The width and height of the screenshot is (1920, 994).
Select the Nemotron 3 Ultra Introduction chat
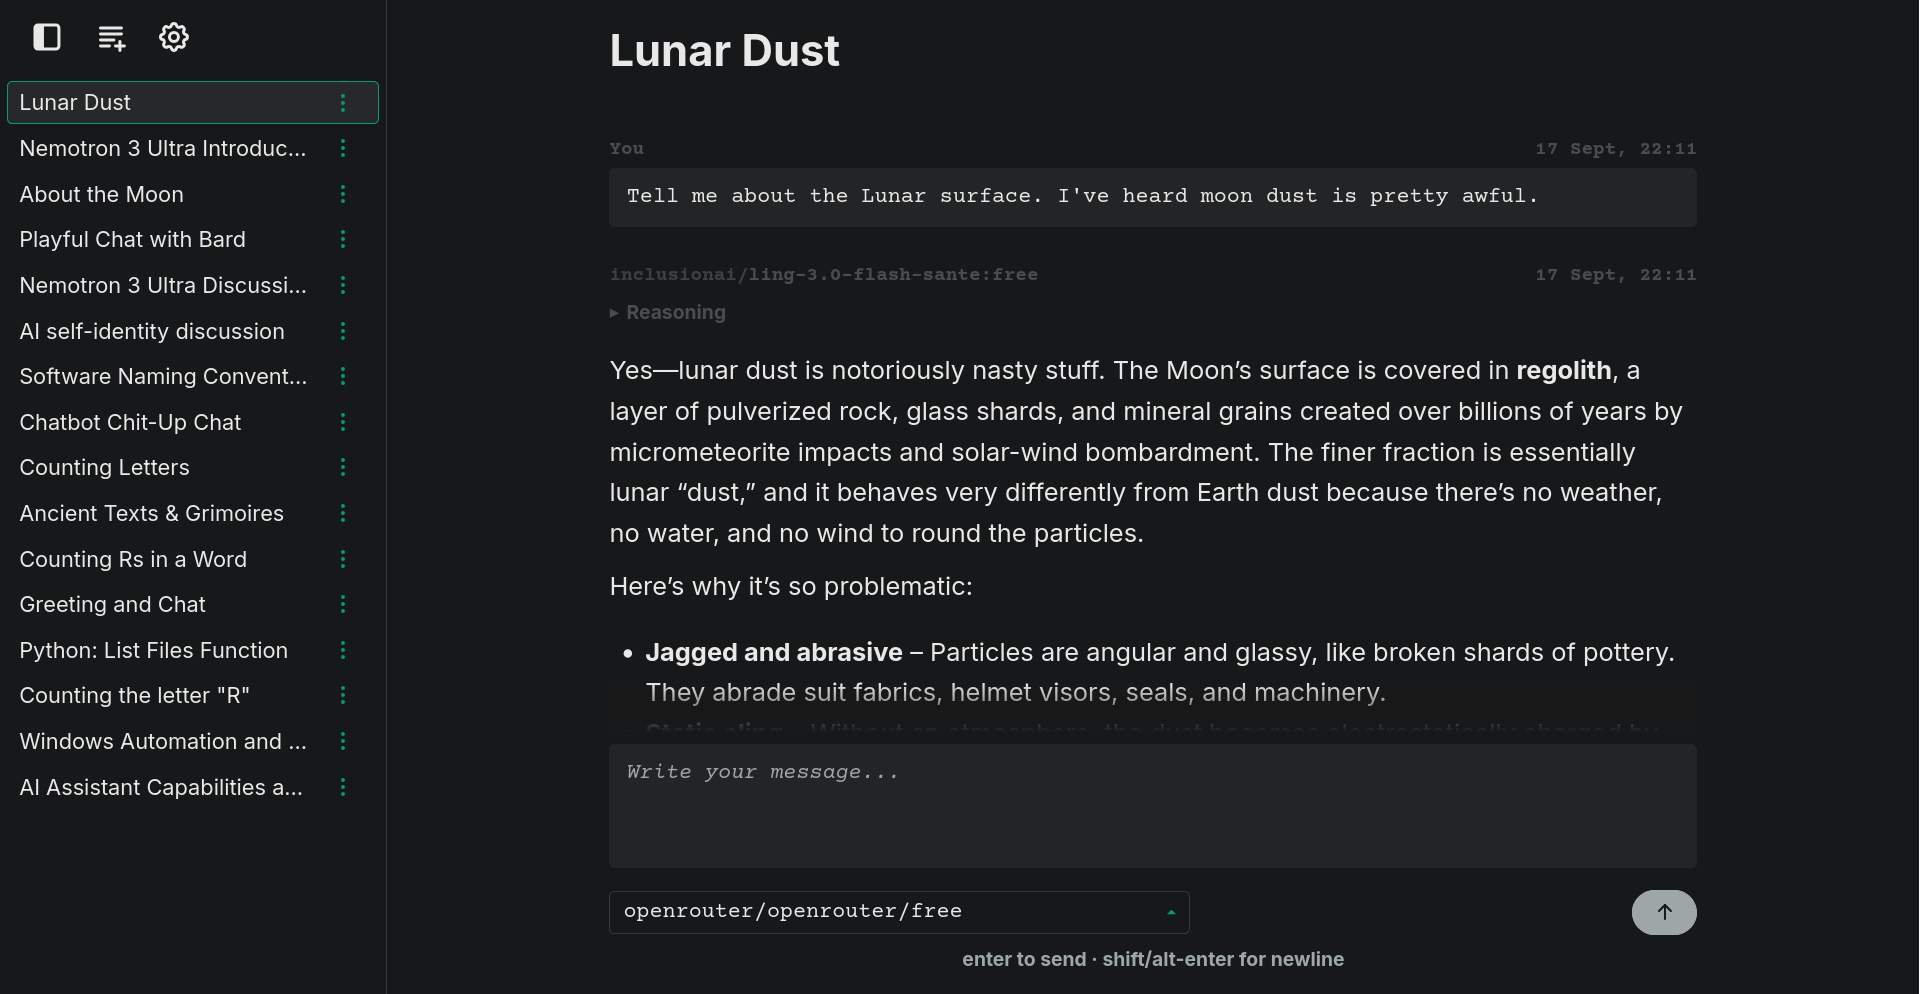(163, 149)
